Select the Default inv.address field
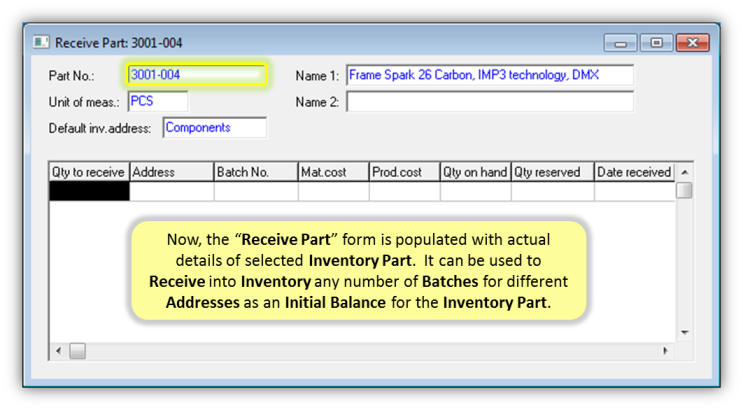Viewport: 743px width, 410px height. click(214, 128)
